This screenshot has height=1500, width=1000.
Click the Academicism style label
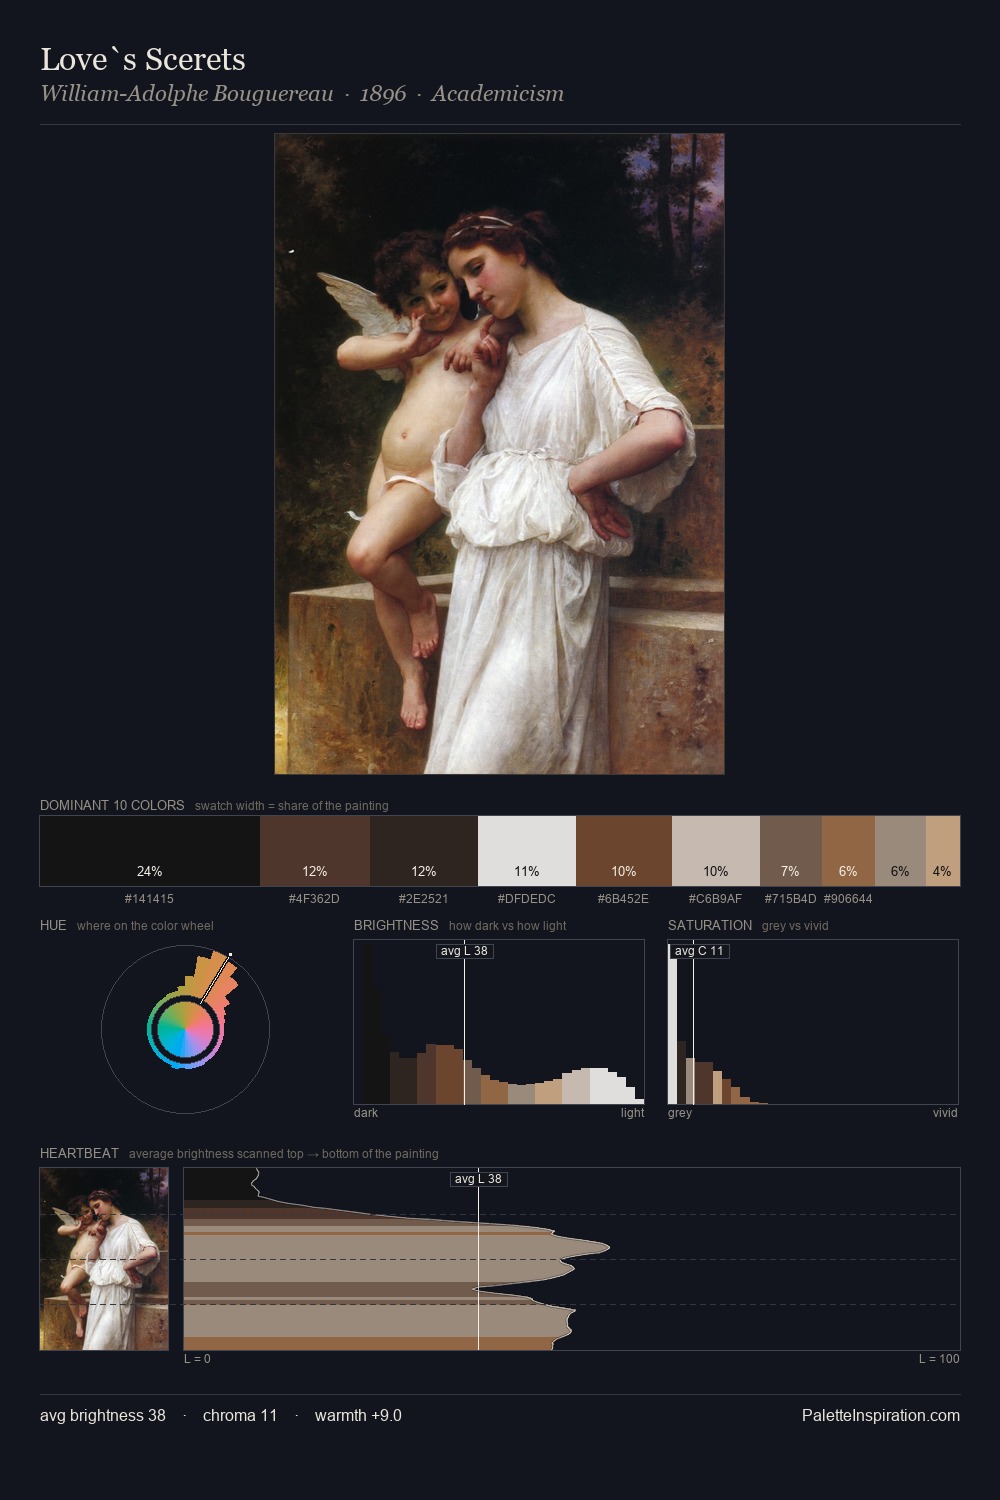click(x=497, y=94)
